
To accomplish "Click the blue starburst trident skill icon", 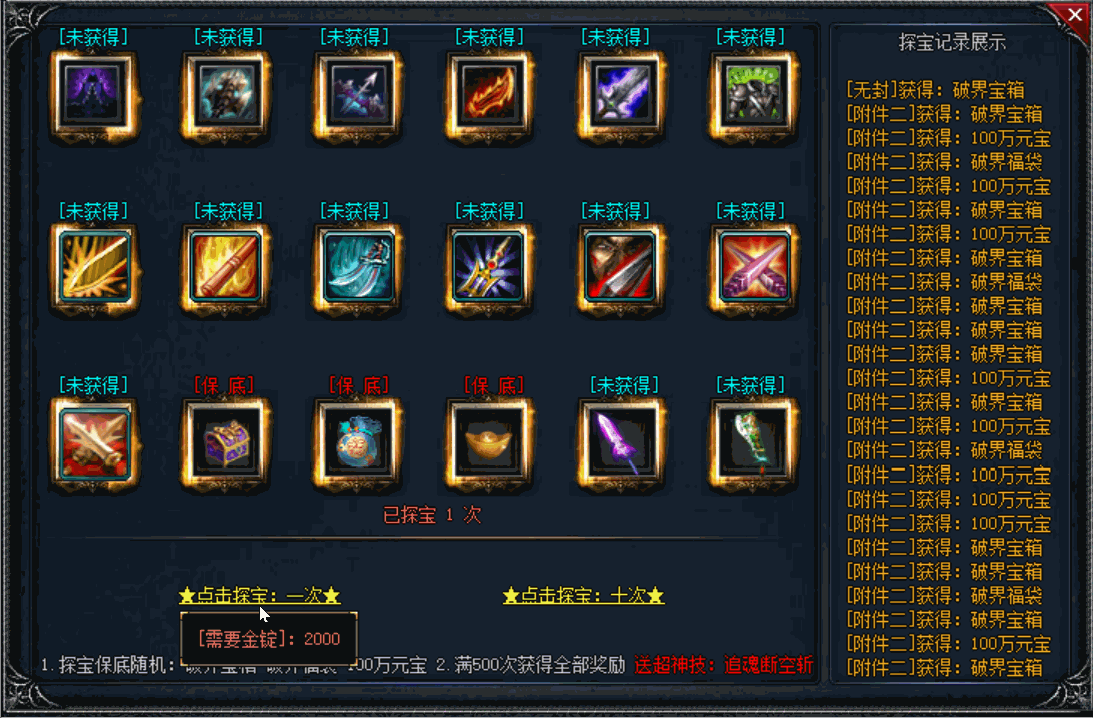I will point(489,267).
